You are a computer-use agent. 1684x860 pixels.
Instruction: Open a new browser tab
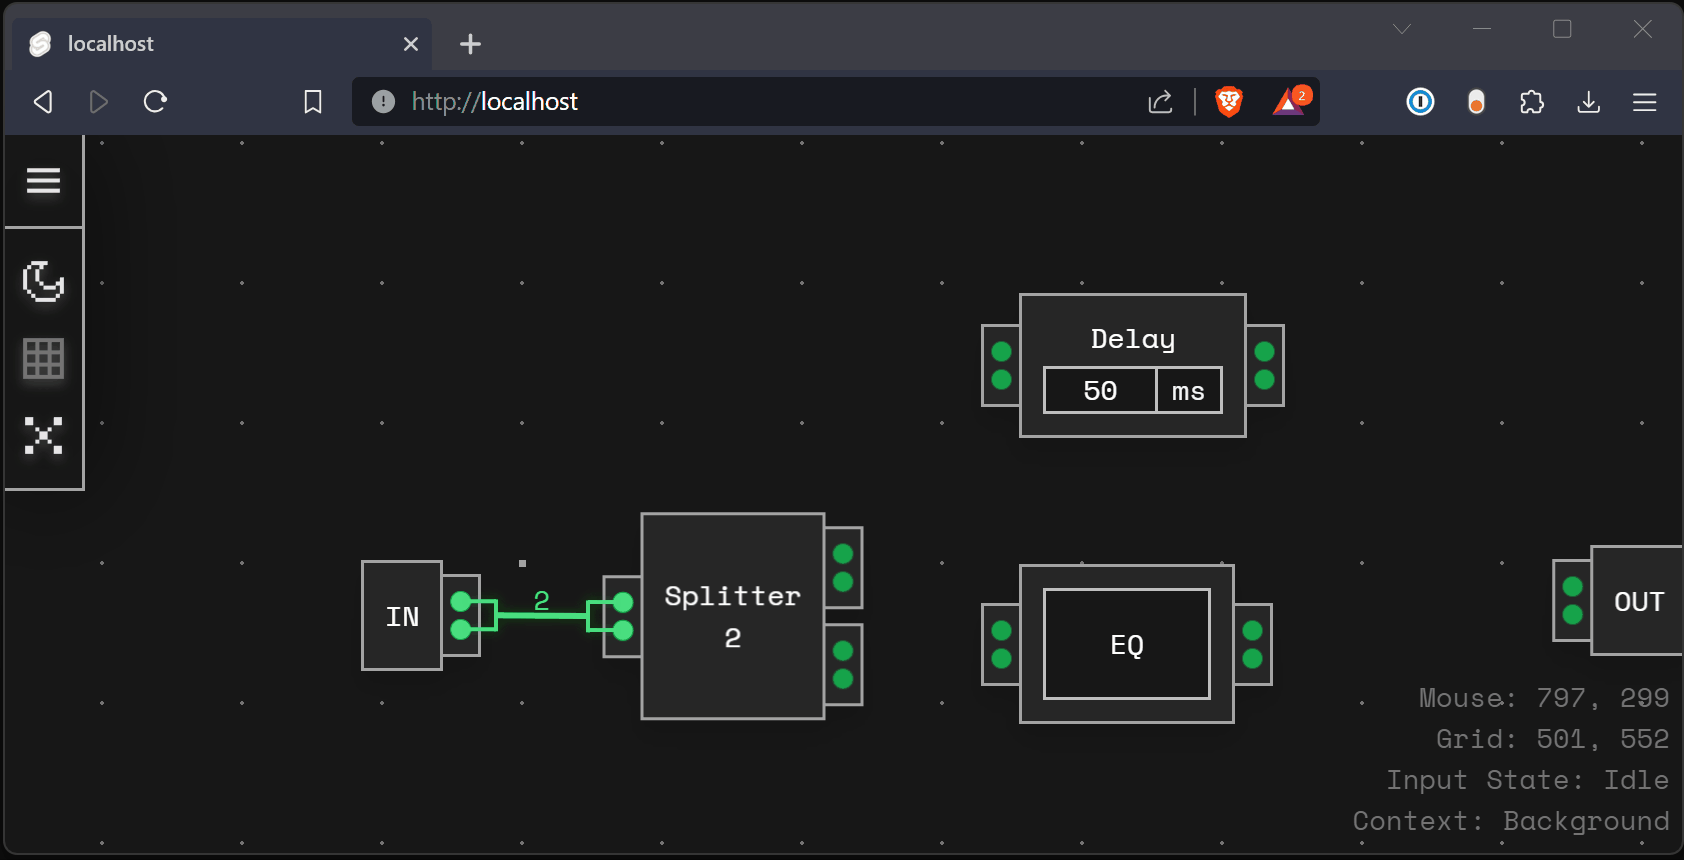470,44
